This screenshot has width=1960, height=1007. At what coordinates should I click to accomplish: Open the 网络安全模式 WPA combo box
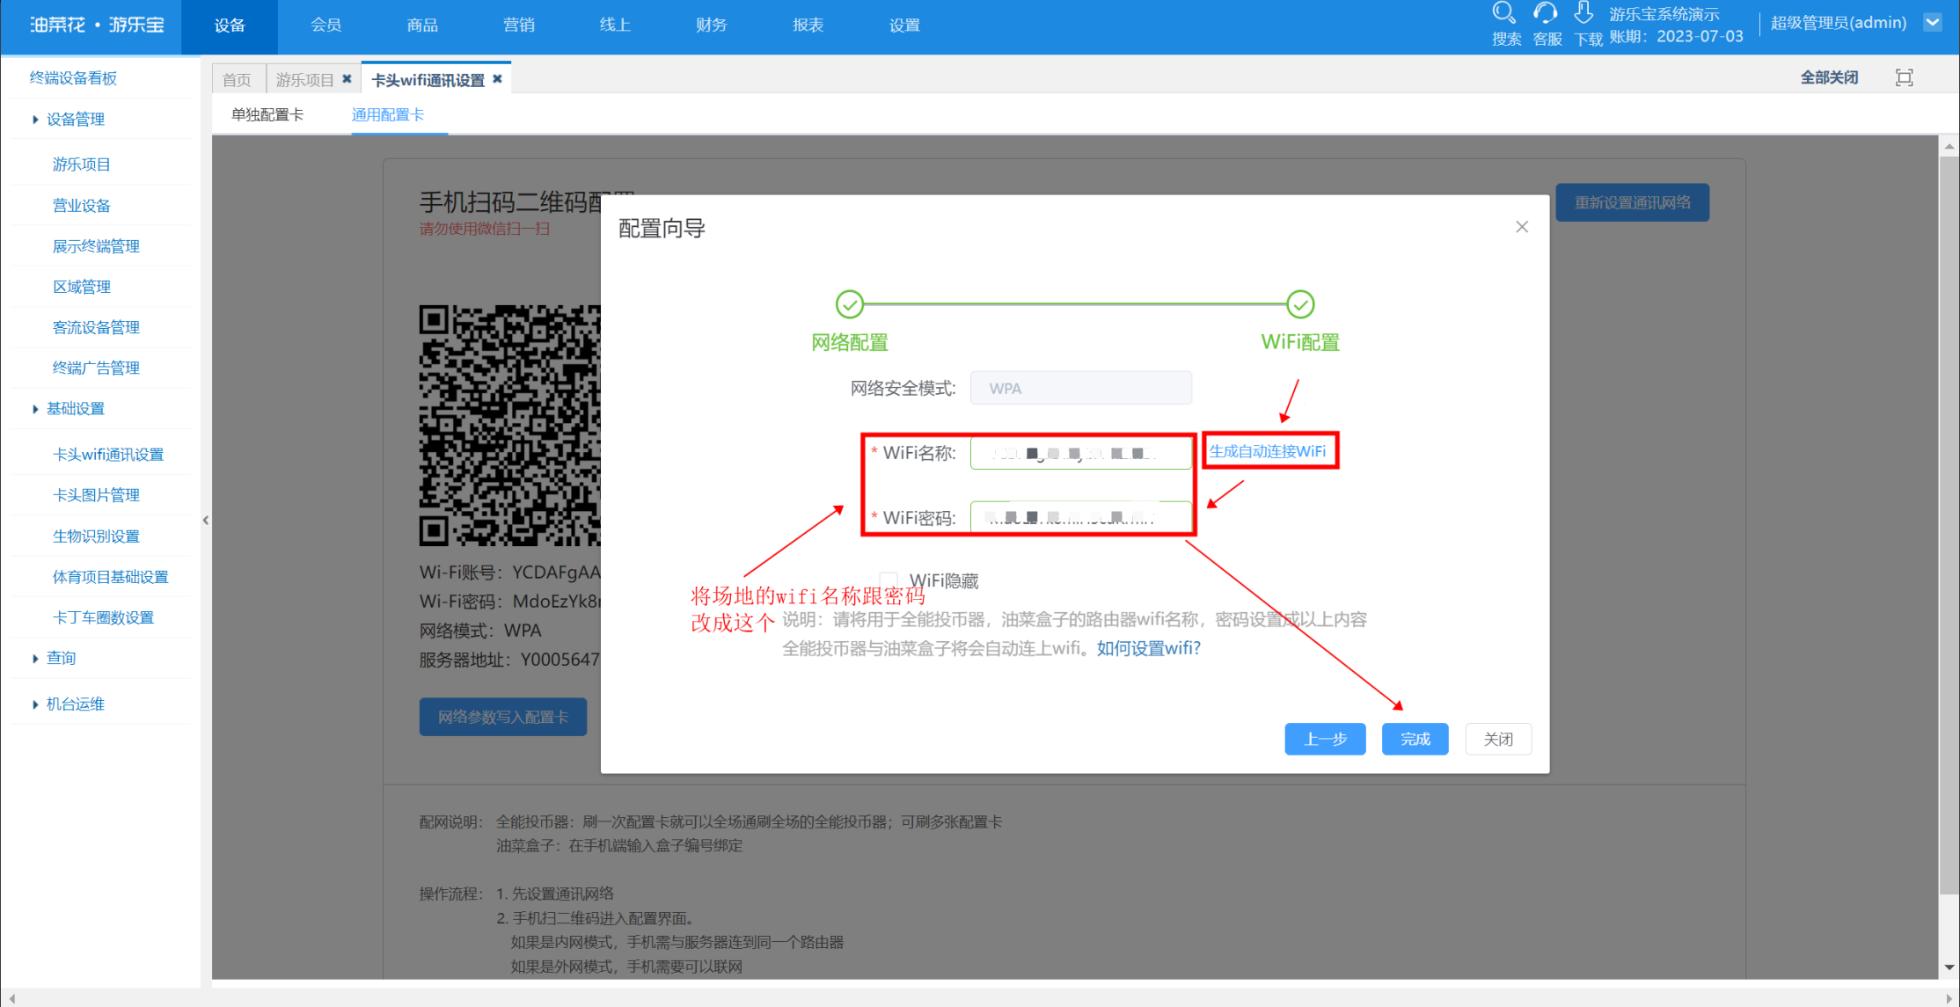point(1081,388)
